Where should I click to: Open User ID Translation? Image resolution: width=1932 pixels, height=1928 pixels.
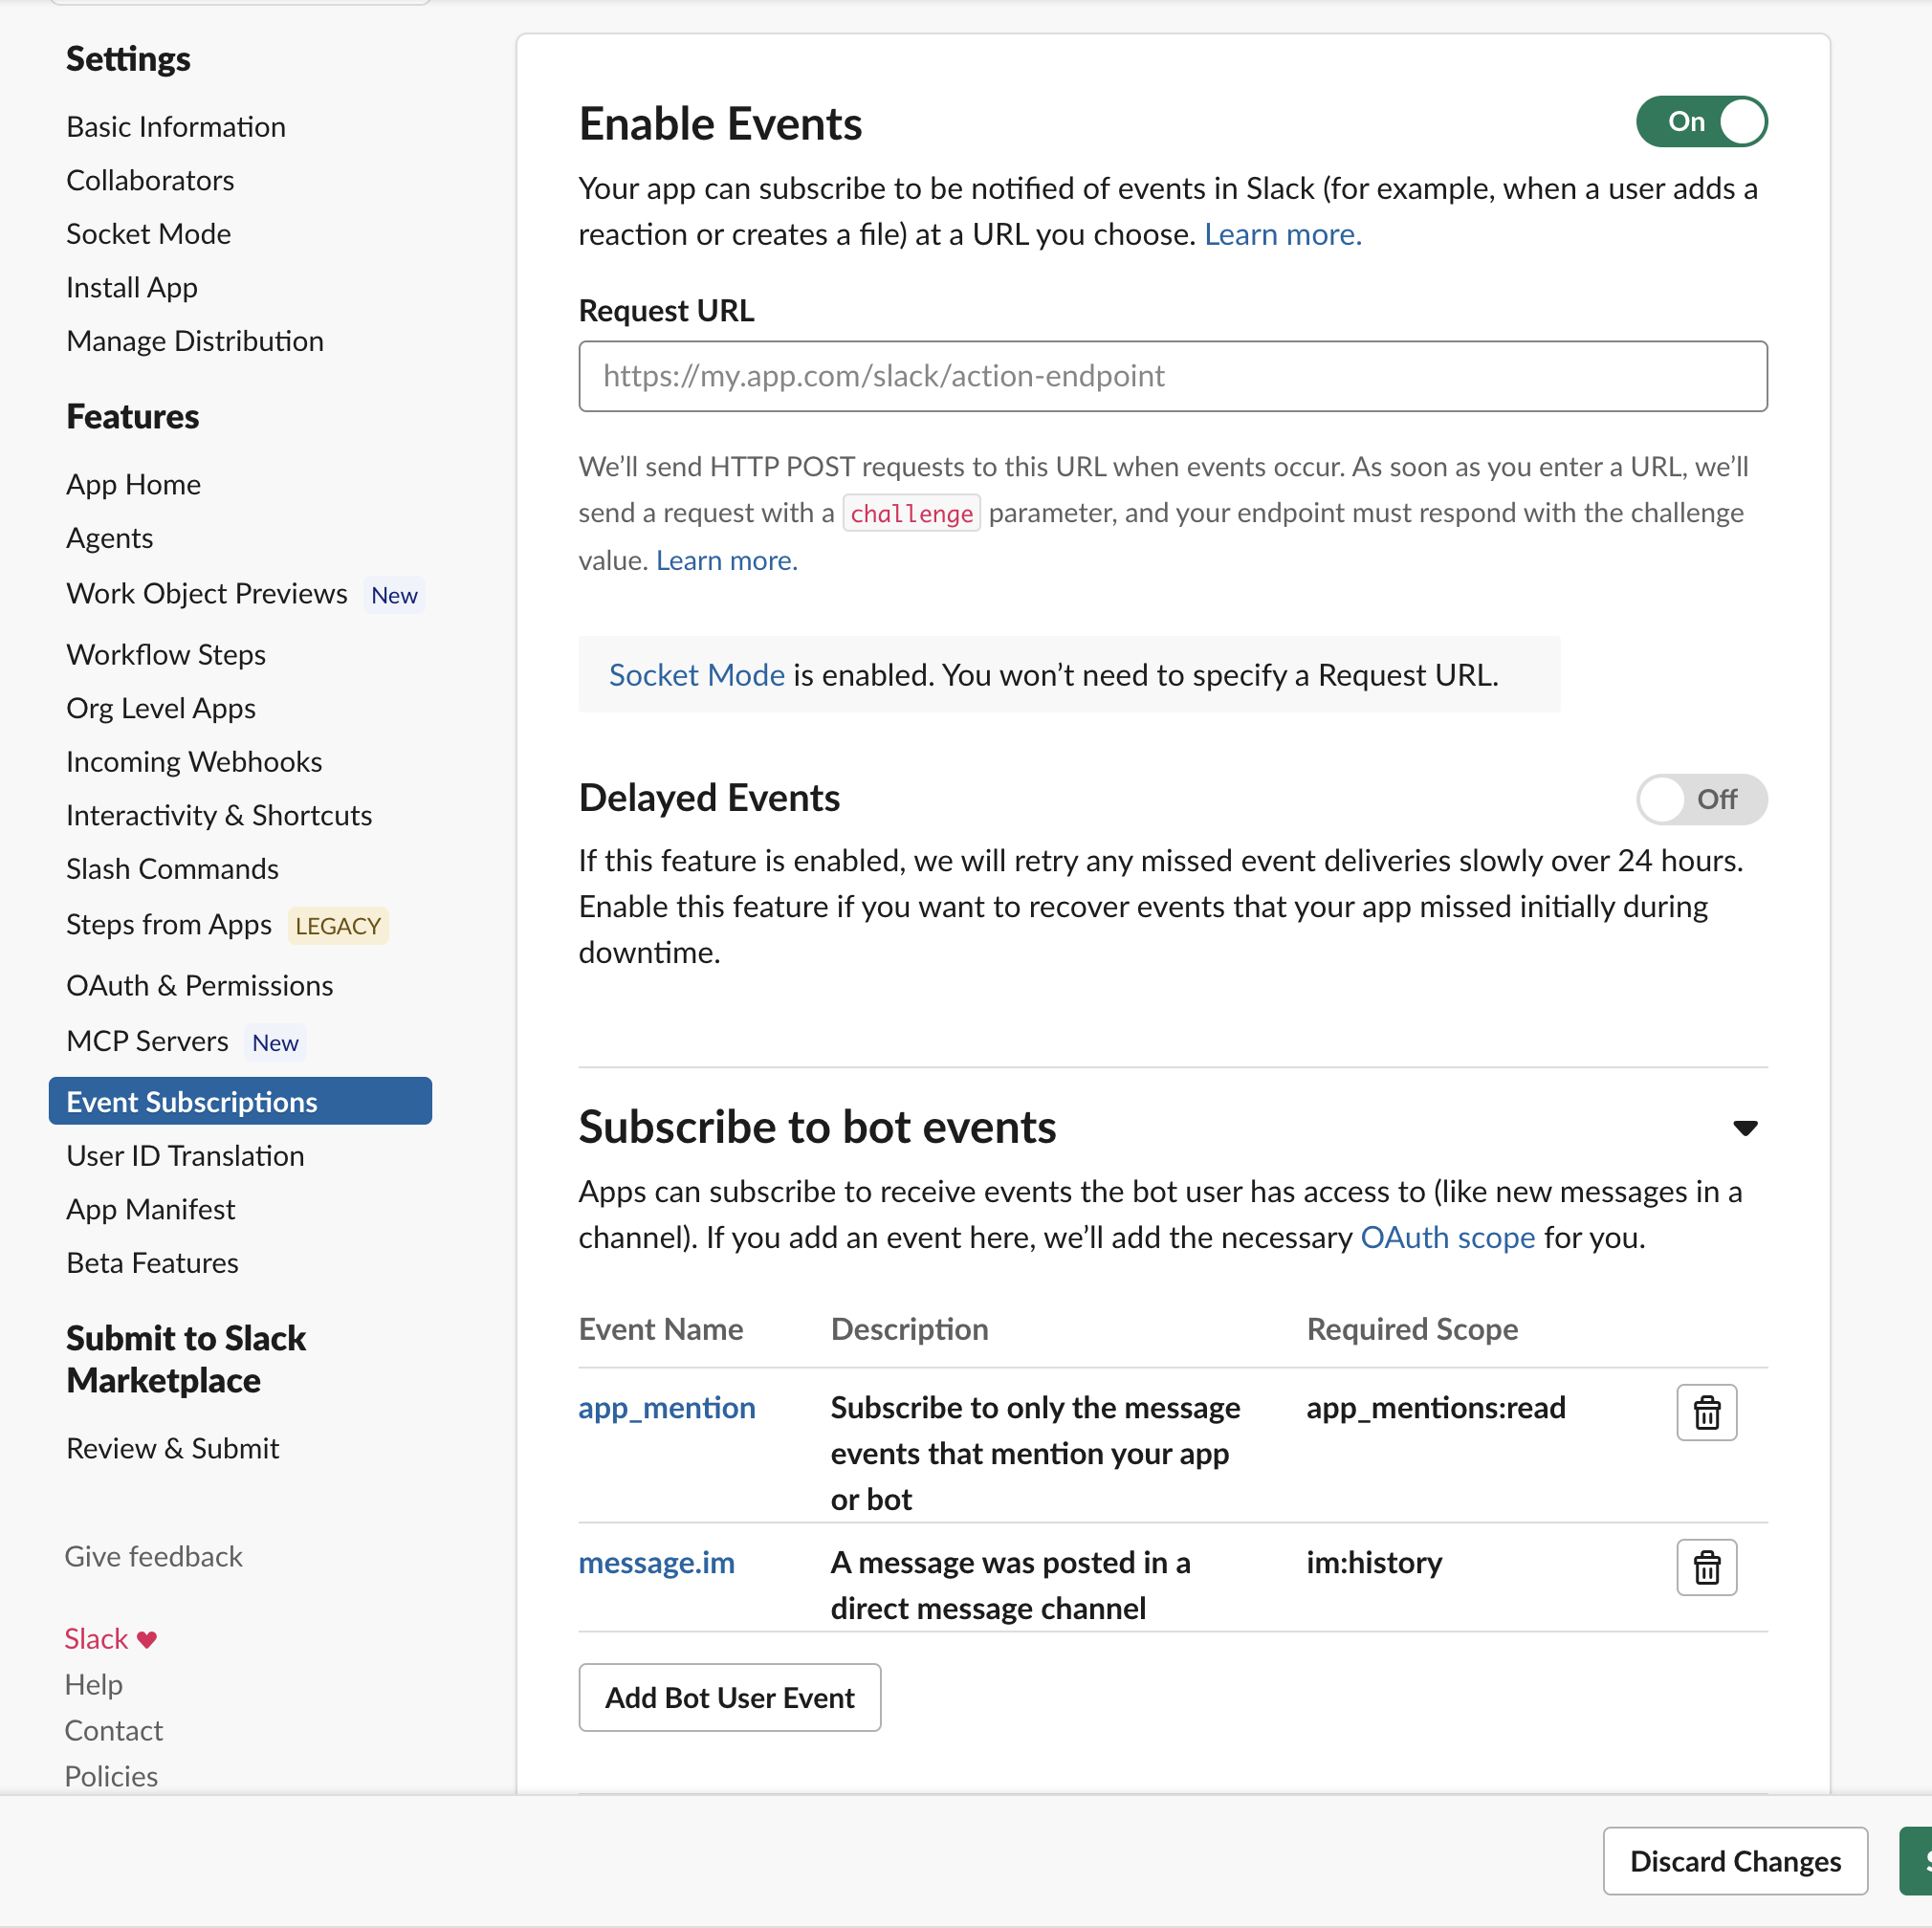click(185, 1156)
